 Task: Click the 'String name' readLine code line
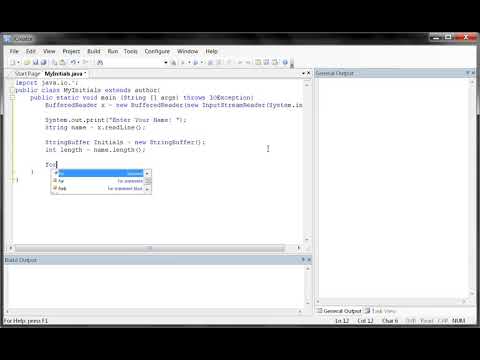click(x=95, y=127)
